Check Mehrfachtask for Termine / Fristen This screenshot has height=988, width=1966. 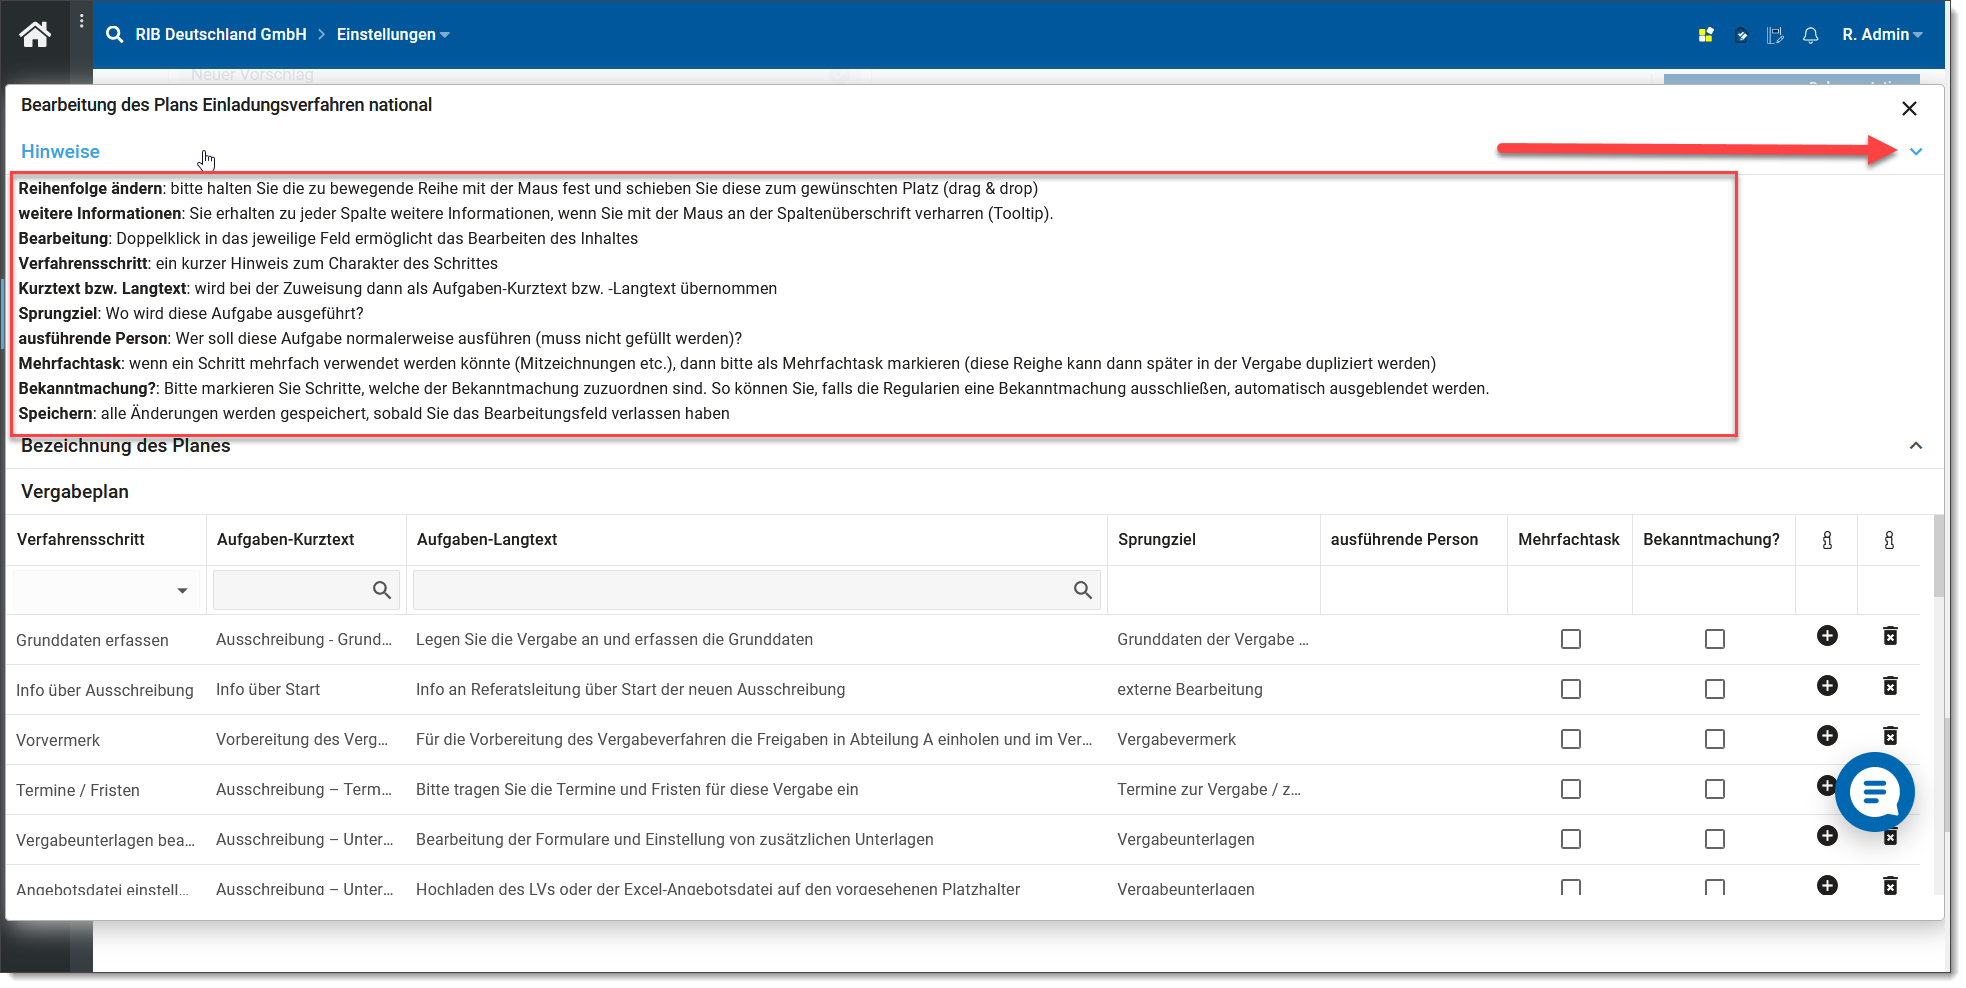coord(1571,789)
